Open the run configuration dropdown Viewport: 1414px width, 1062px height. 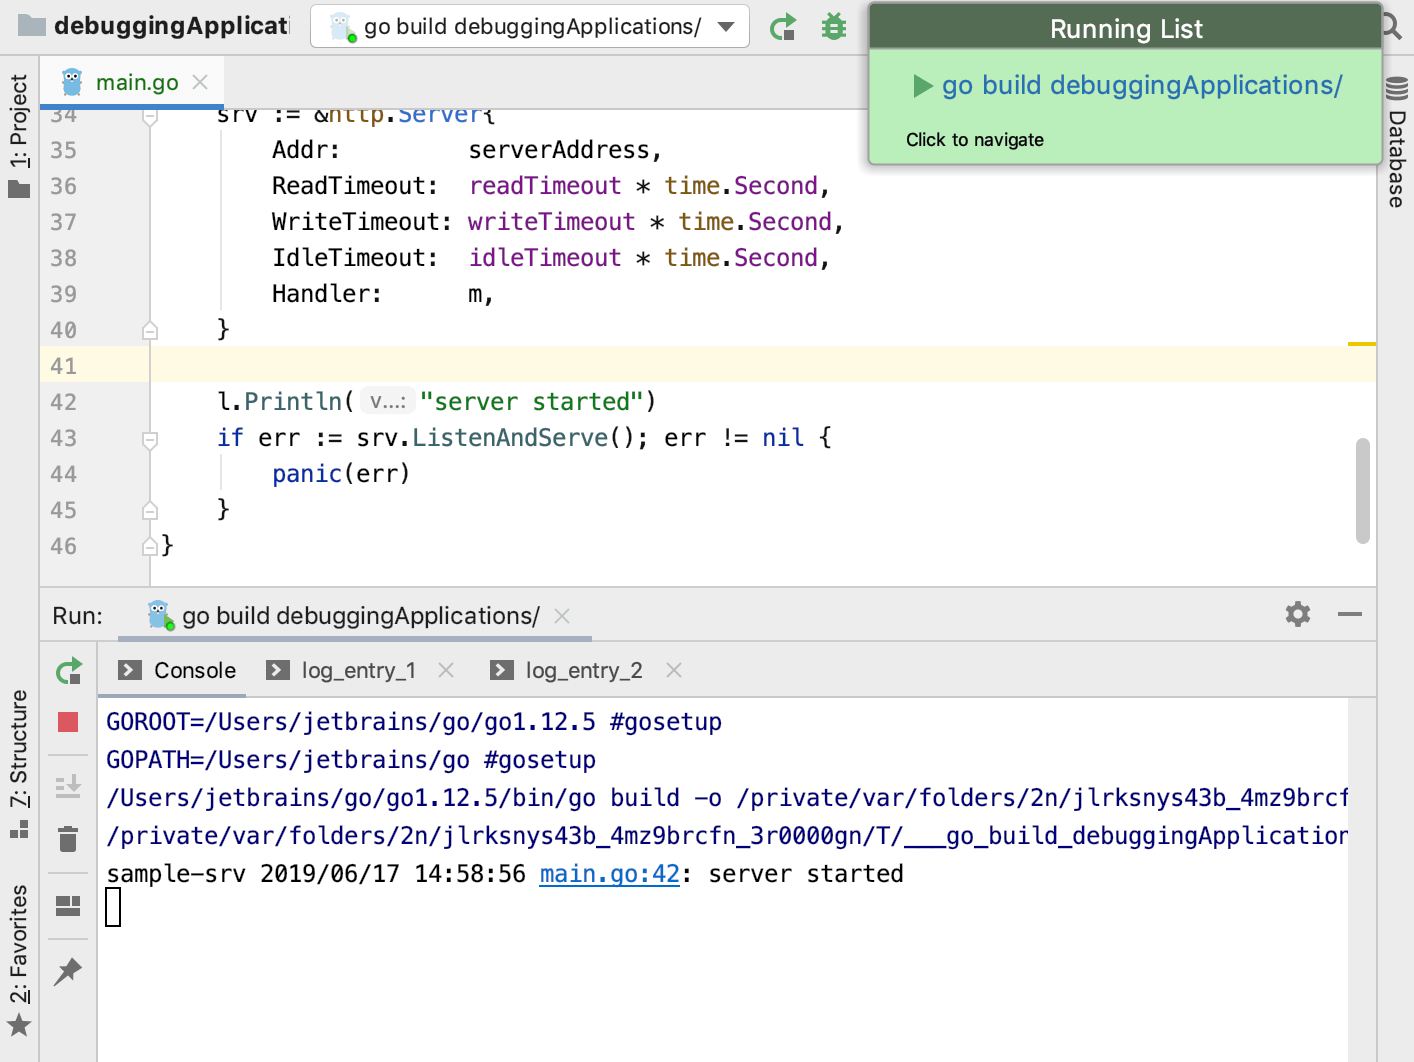click(x=726, y=27)
